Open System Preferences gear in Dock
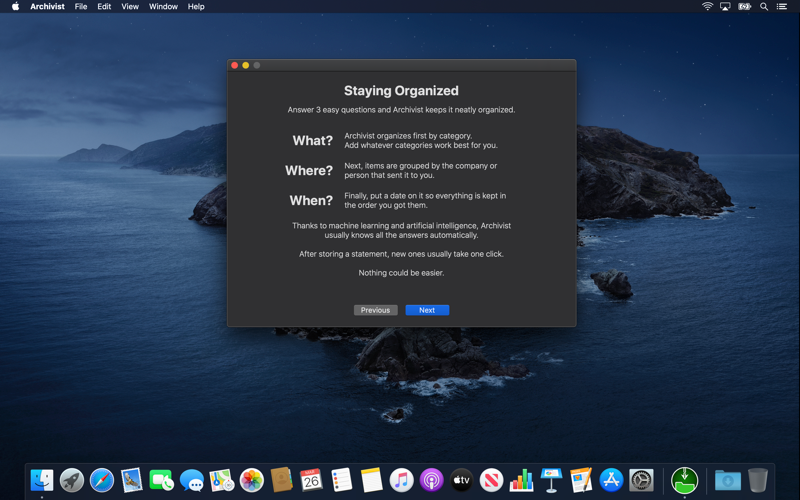 pos(641,480)
